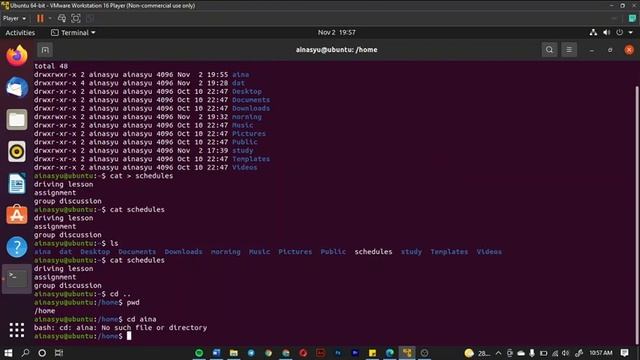Open the terminal hamburger menu
The width and height of the screenshot is (640, 360).
[569, 50]
